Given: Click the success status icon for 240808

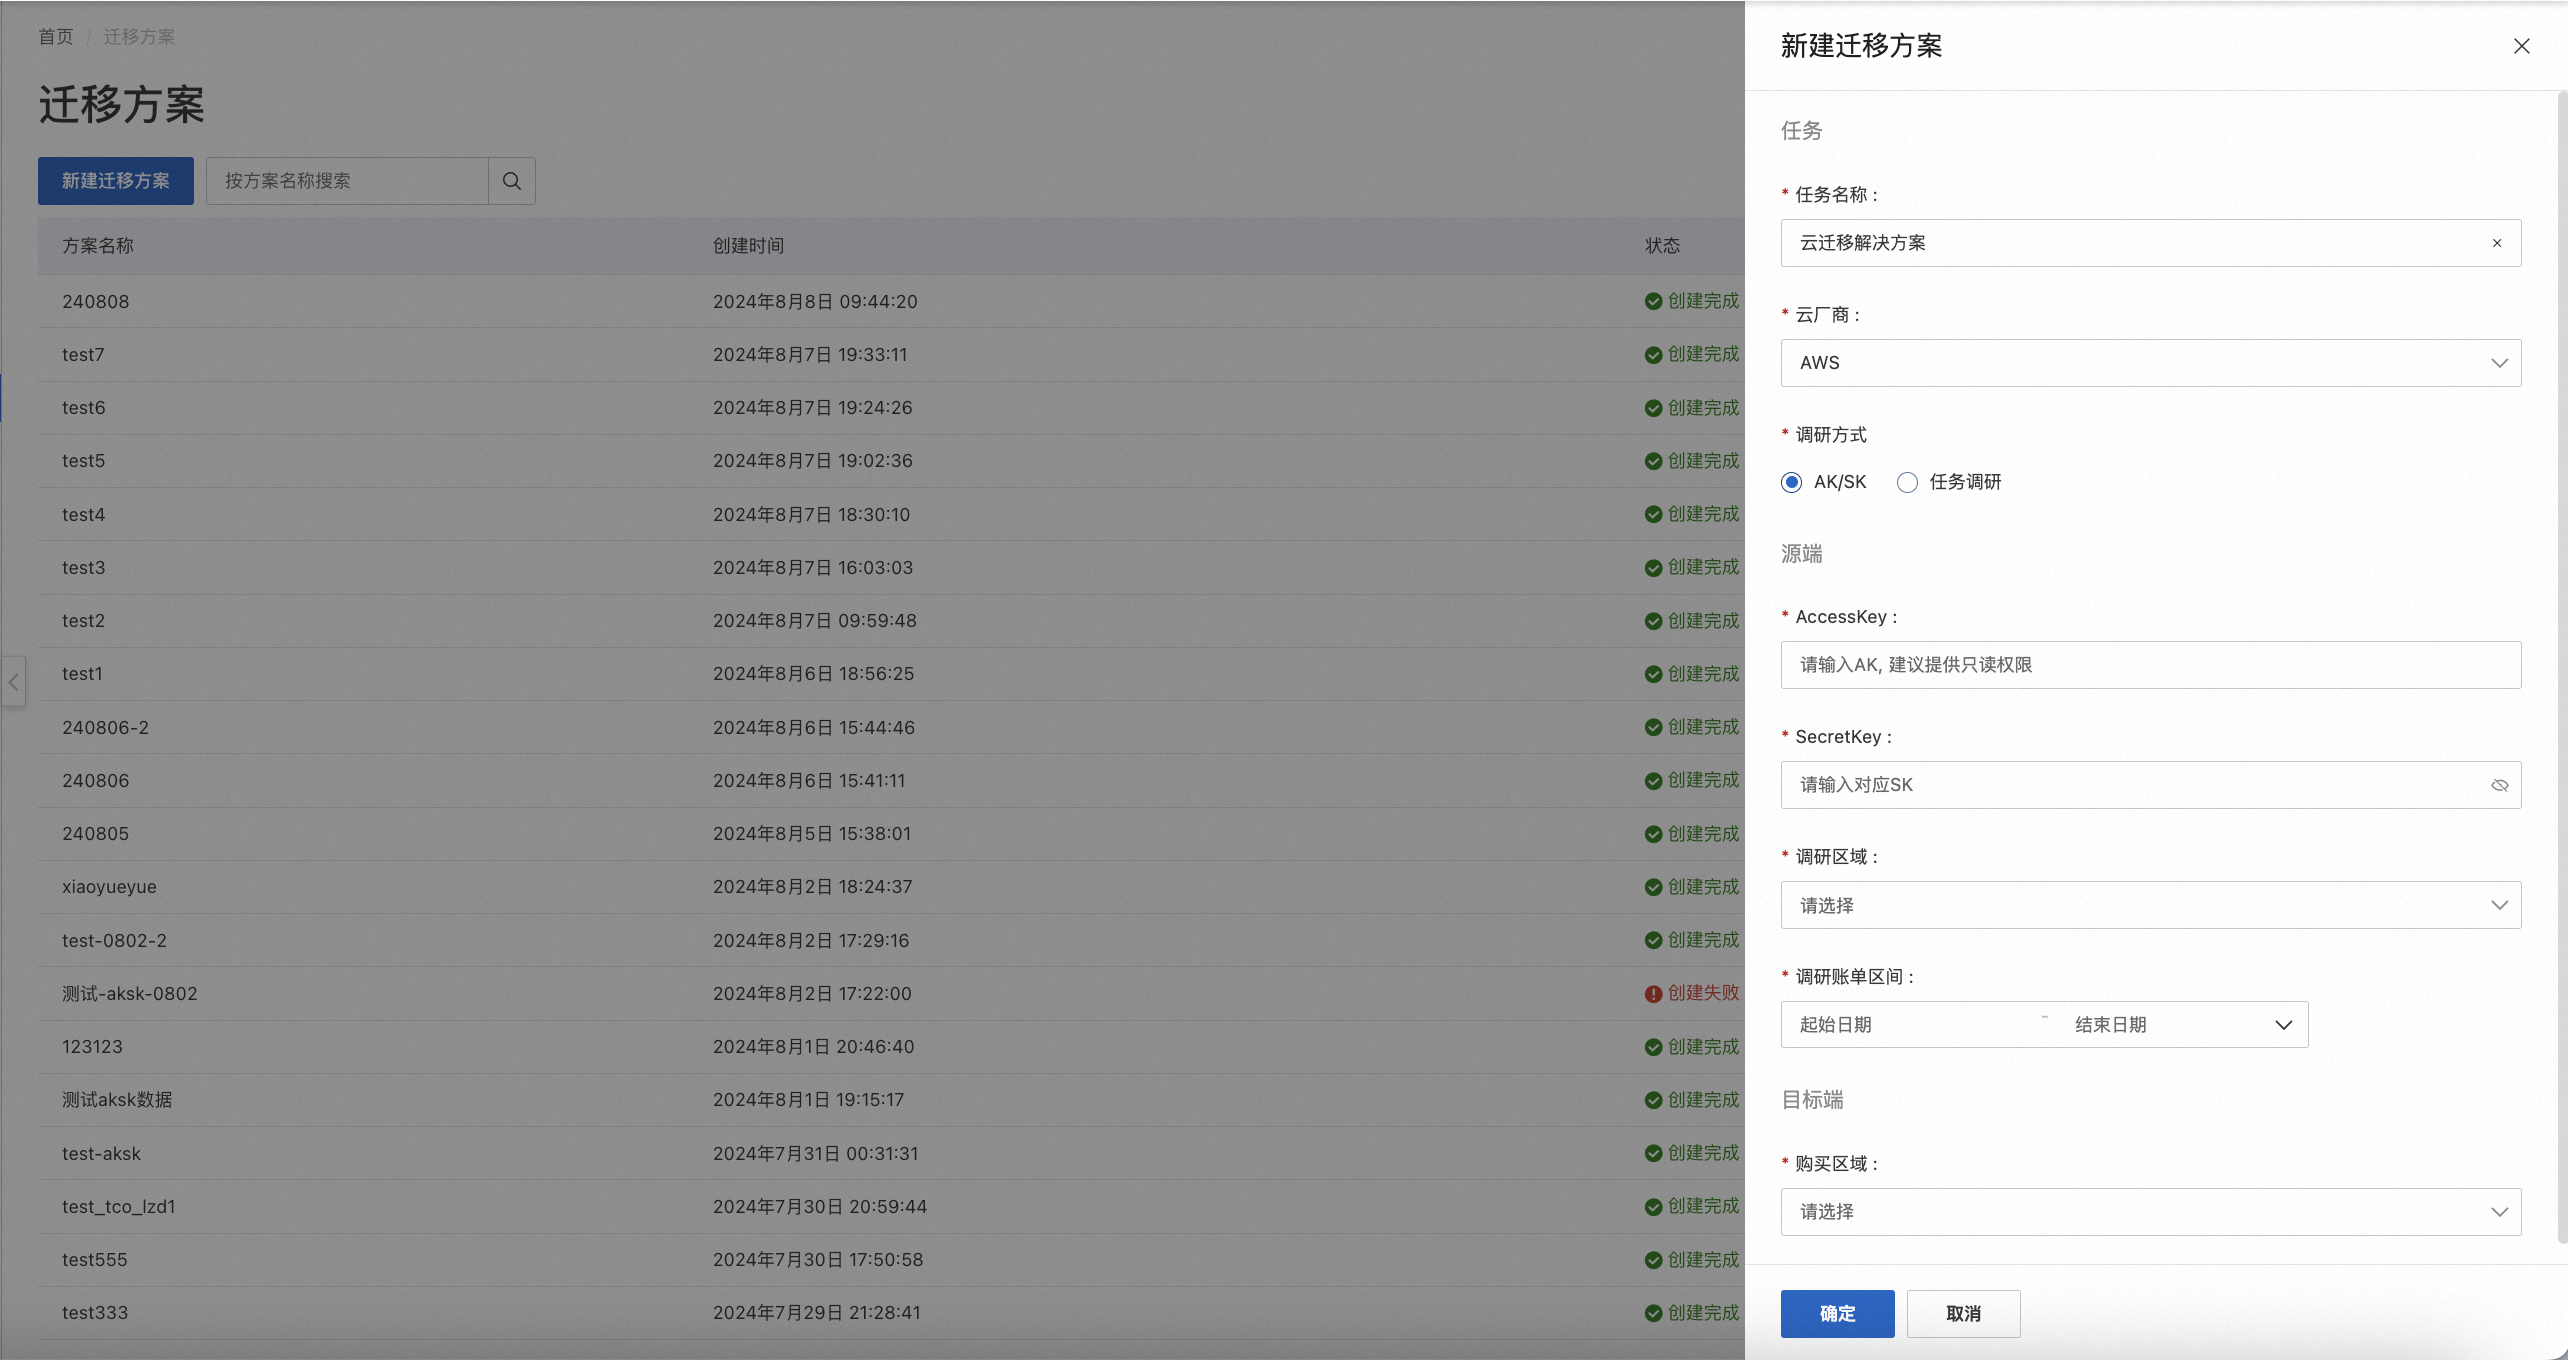Looking at the screenshot, I should 1653,301.
